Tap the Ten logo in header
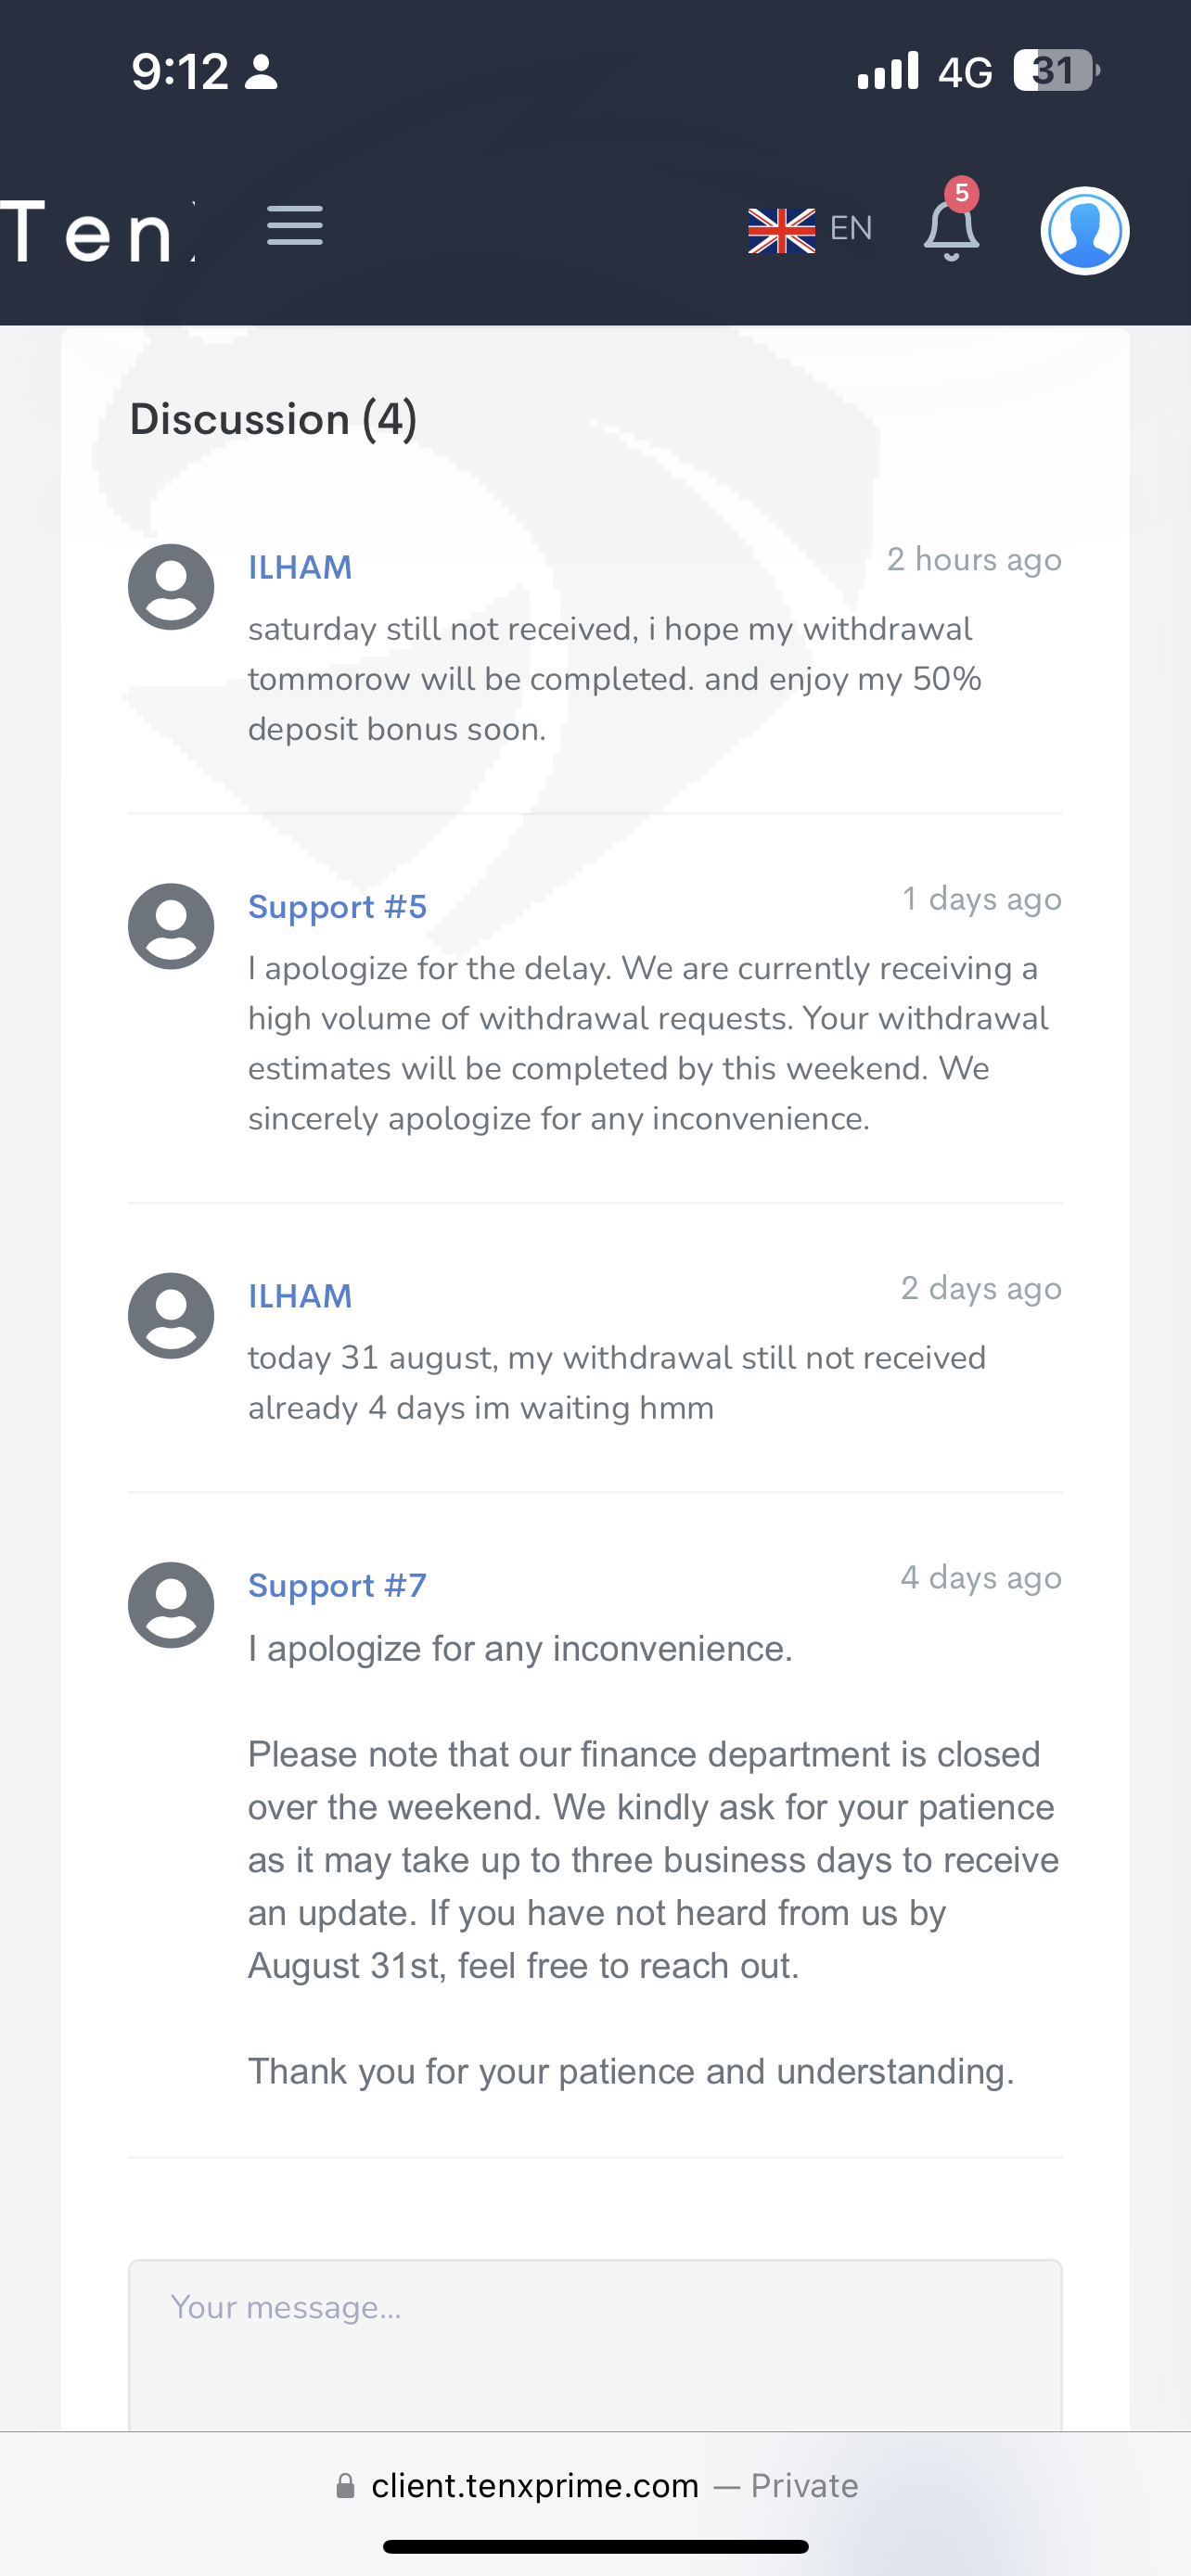 (x=97, y=231)
